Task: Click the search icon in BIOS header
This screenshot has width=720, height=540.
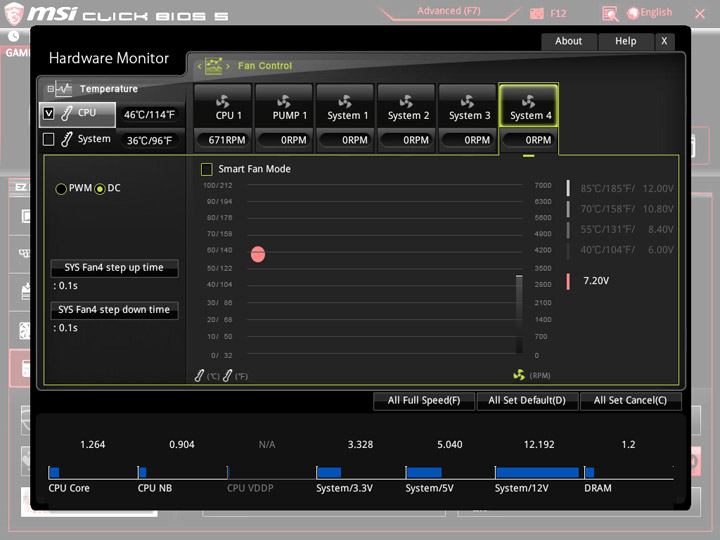Action: (610, 14)
